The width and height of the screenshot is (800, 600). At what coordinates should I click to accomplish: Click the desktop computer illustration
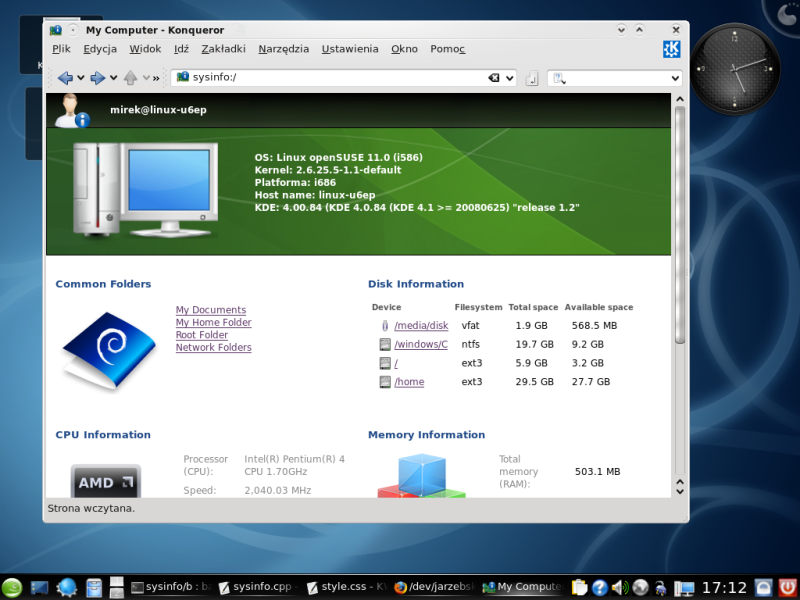(145, 190)
